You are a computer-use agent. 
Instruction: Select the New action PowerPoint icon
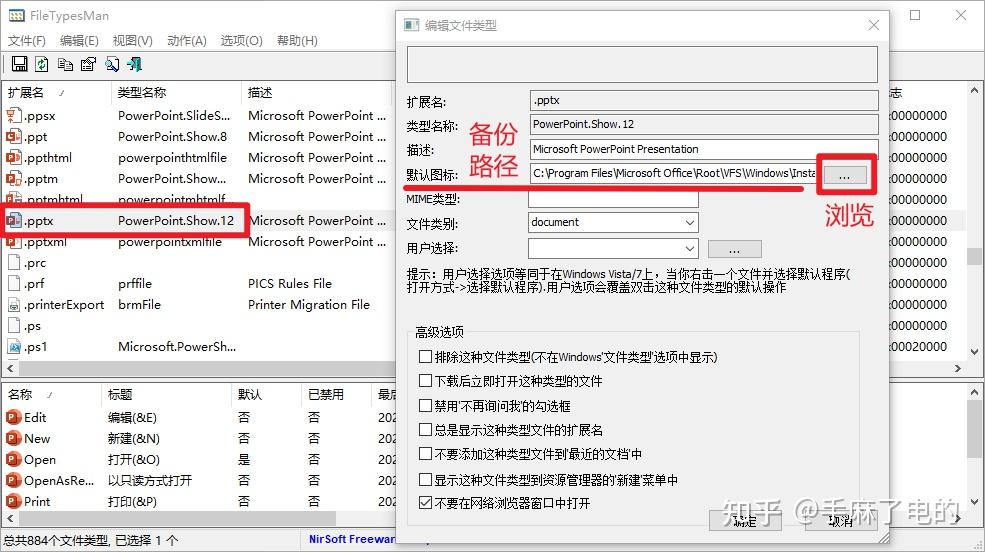[13, 438]
